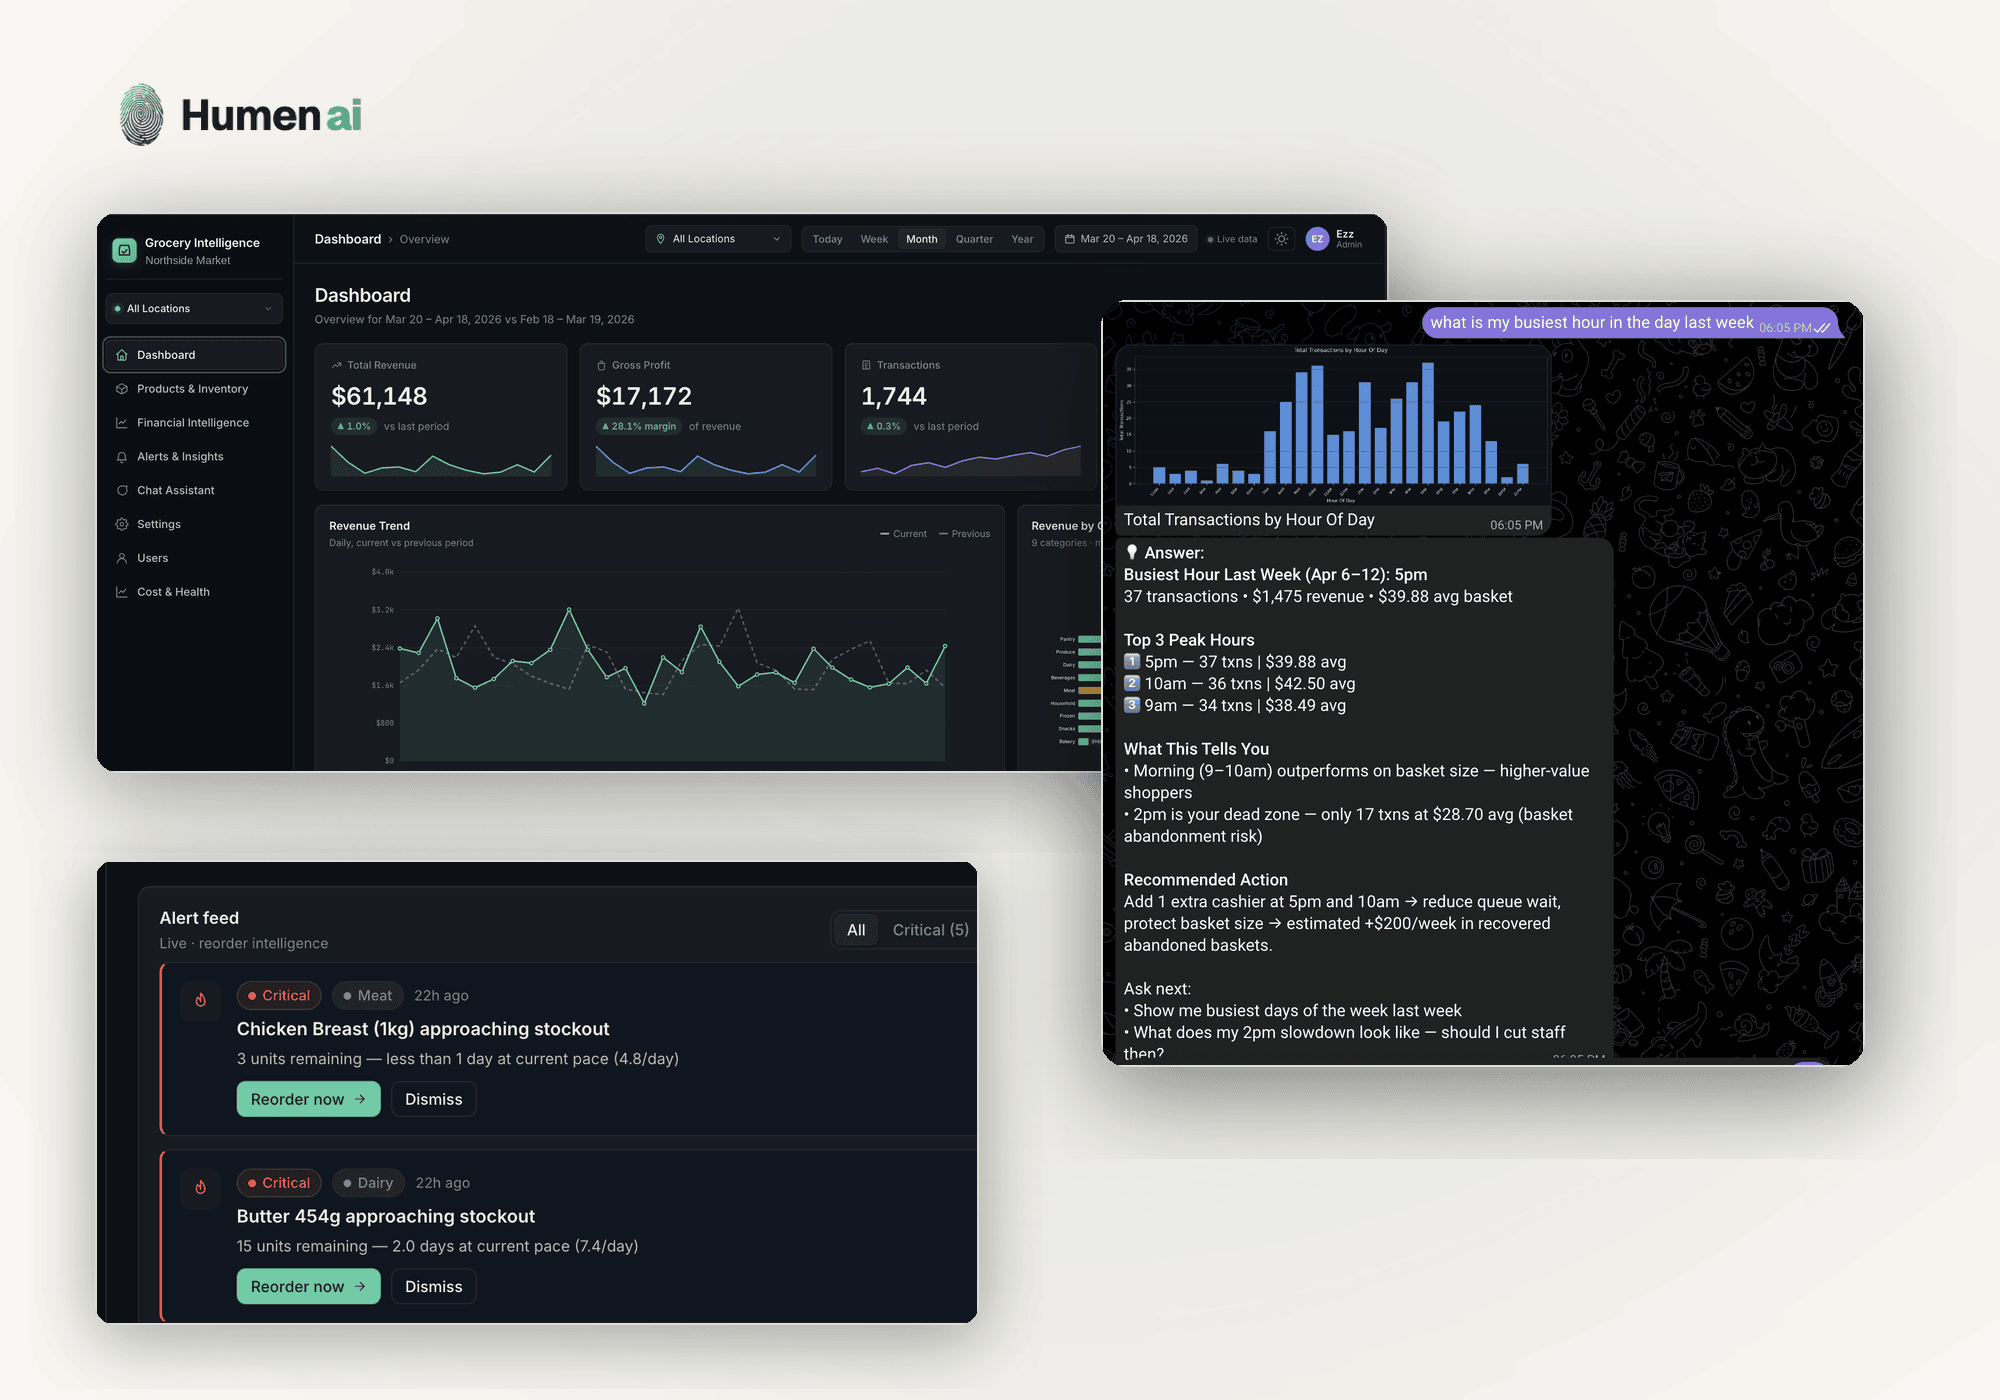Toggle the Previous series in Revenue Trend legend
Viewport: 2000px width, 1400px height.
point(964,534)
